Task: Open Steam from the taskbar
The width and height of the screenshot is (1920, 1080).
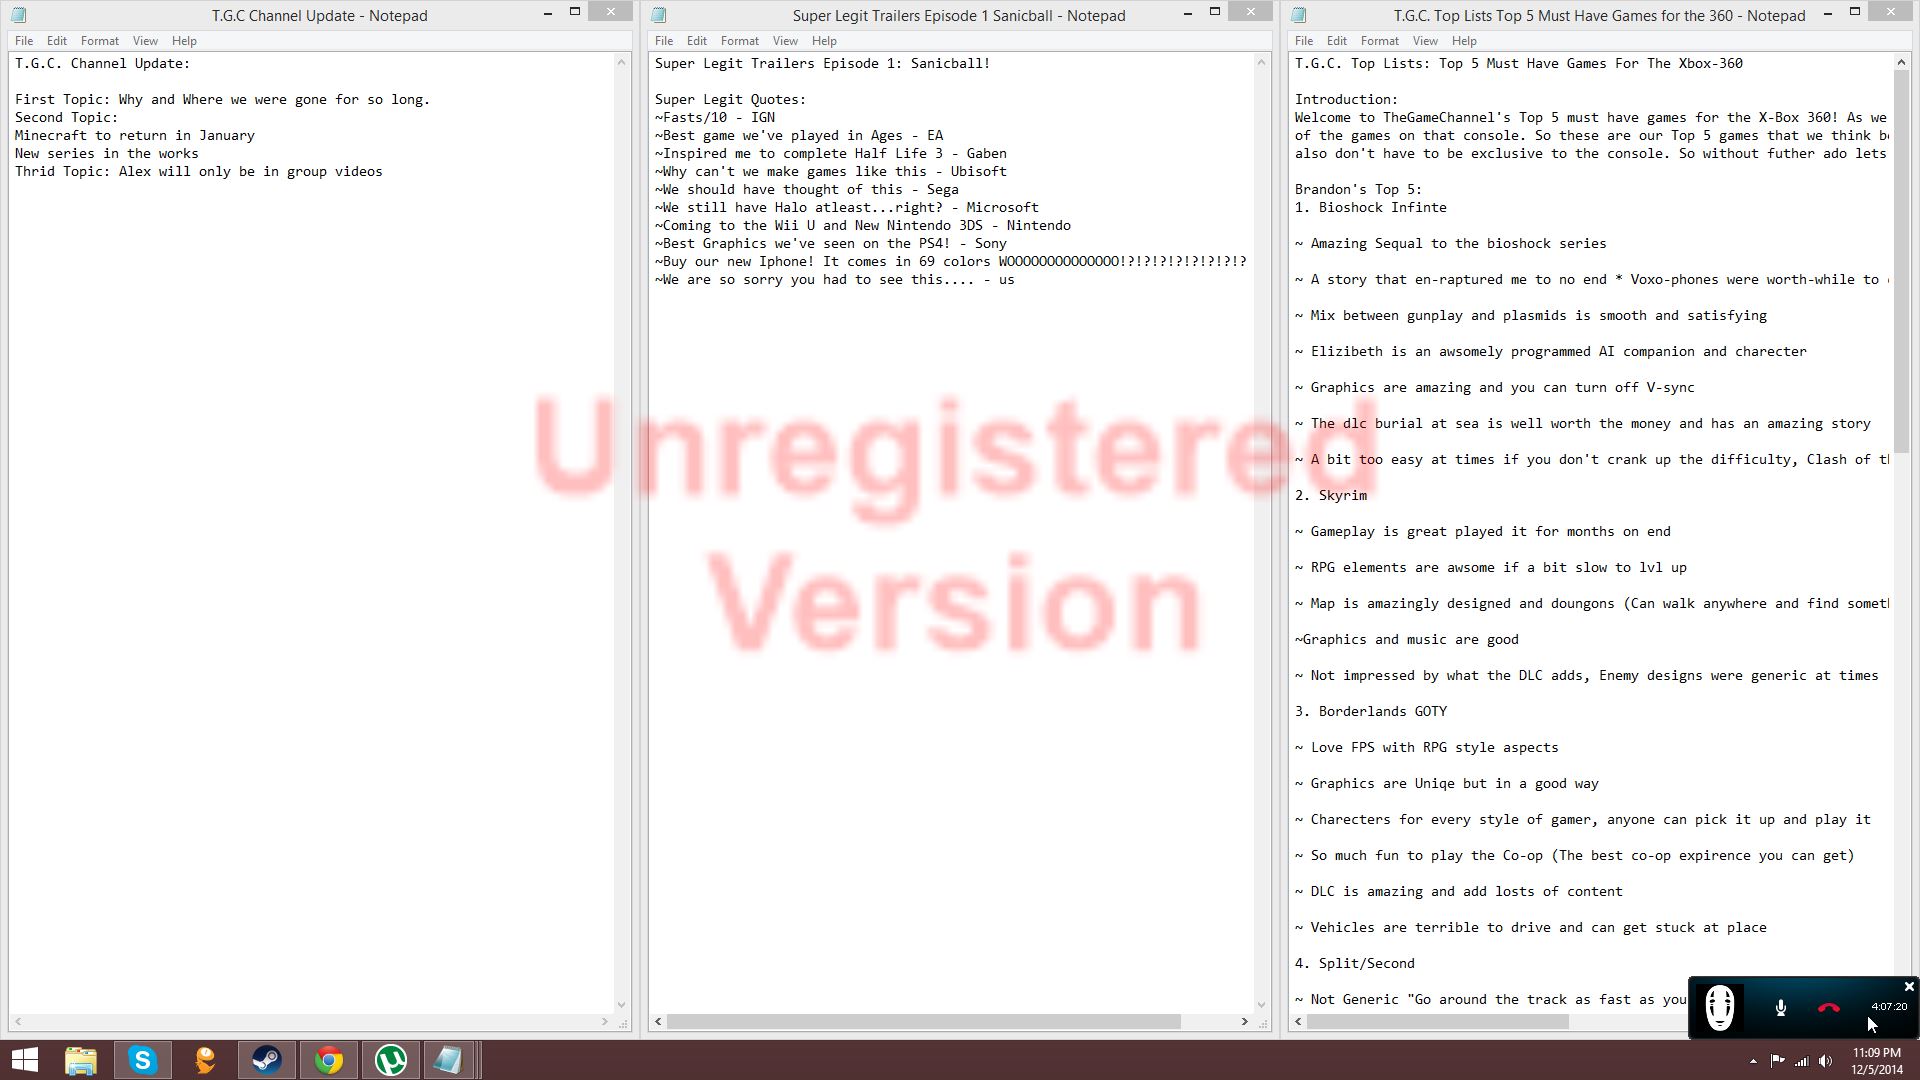Action: tap(267, 1060)
